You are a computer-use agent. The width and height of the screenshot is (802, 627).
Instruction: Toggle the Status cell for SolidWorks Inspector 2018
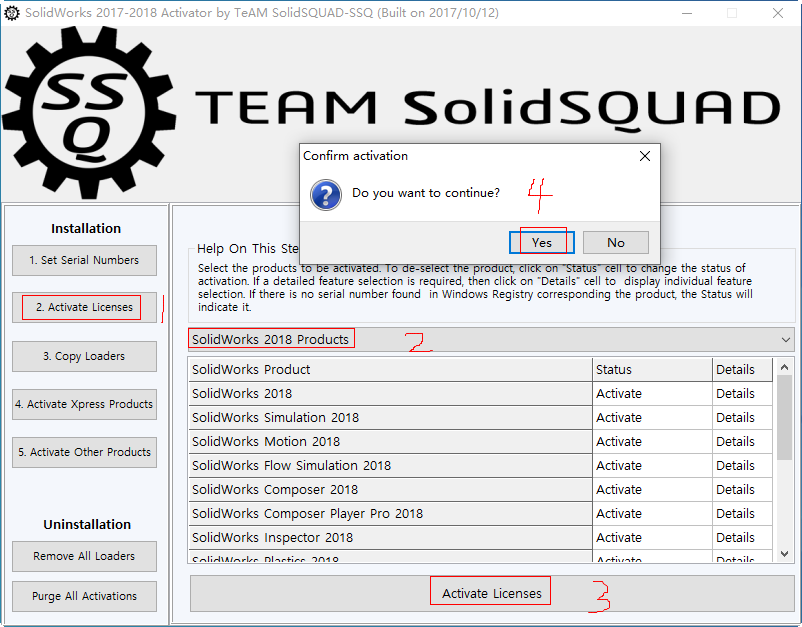click(652, 538)
